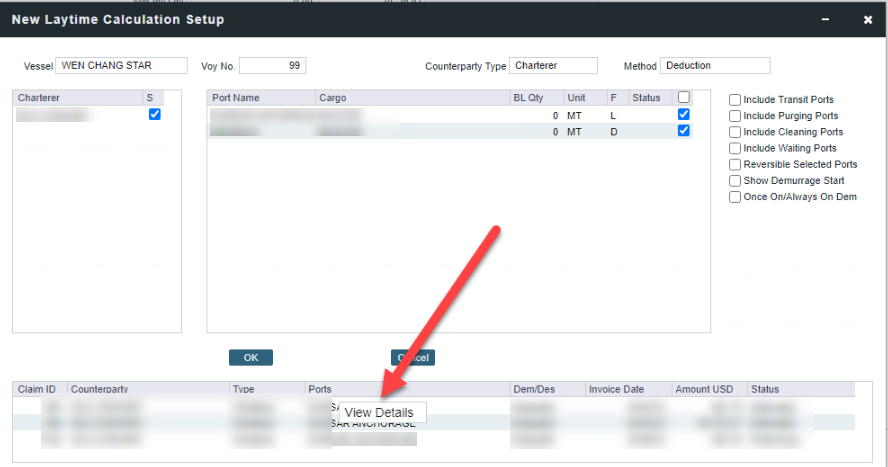This screenshot has width=888, height=467.
Task: Minimize the New Laytime Calculation Setup dialog
Action: (826, 20)
